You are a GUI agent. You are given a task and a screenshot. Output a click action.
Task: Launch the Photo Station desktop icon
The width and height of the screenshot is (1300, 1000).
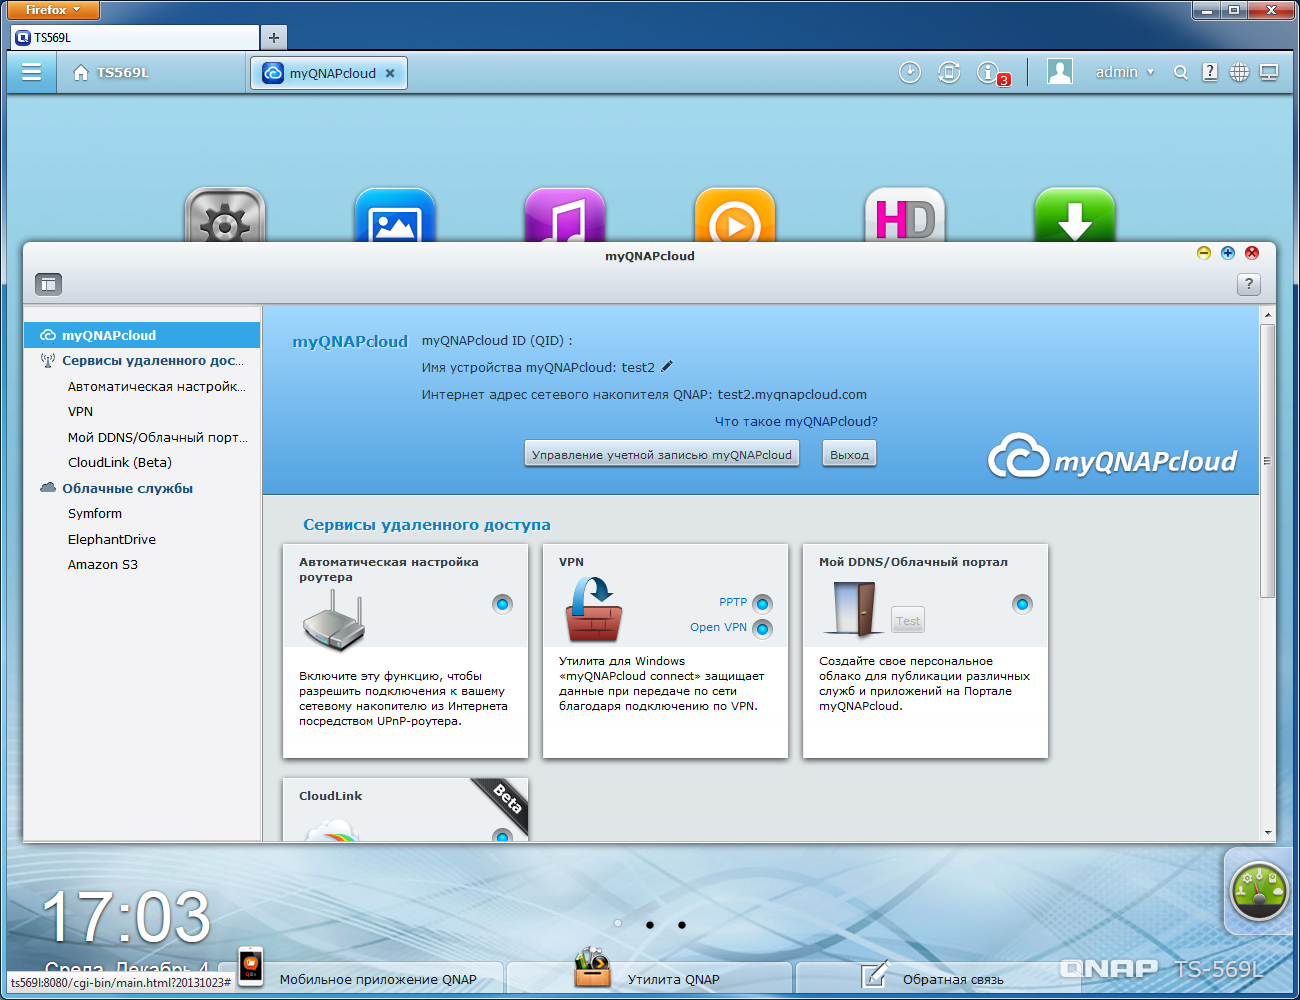[395, 215]
